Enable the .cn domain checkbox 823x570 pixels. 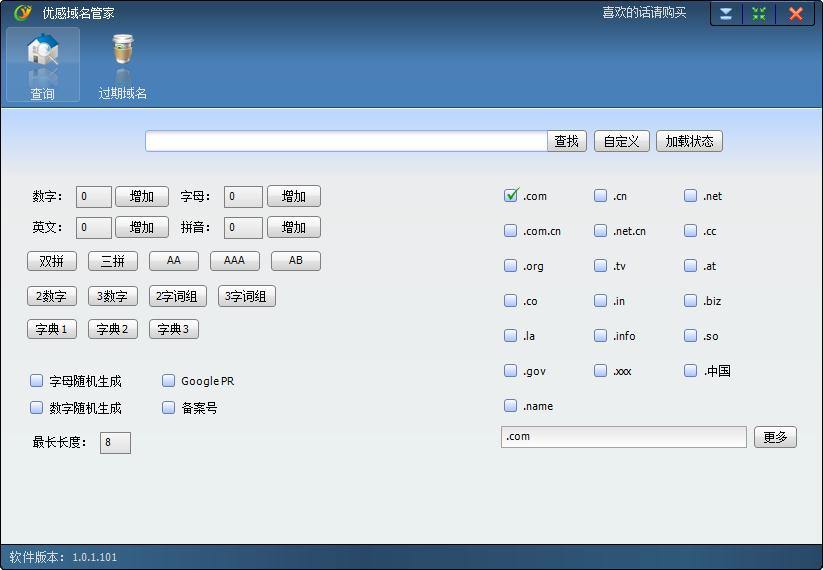pyautogui.click(x=601, y=196)
